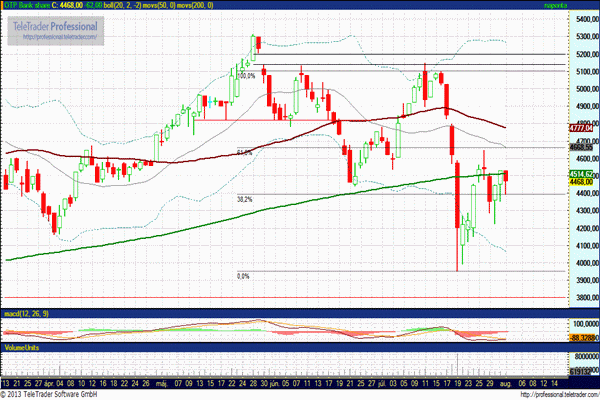Click the OTP Bank share title label
Screen dimensions: 600x400
click(x=30, y=5)
